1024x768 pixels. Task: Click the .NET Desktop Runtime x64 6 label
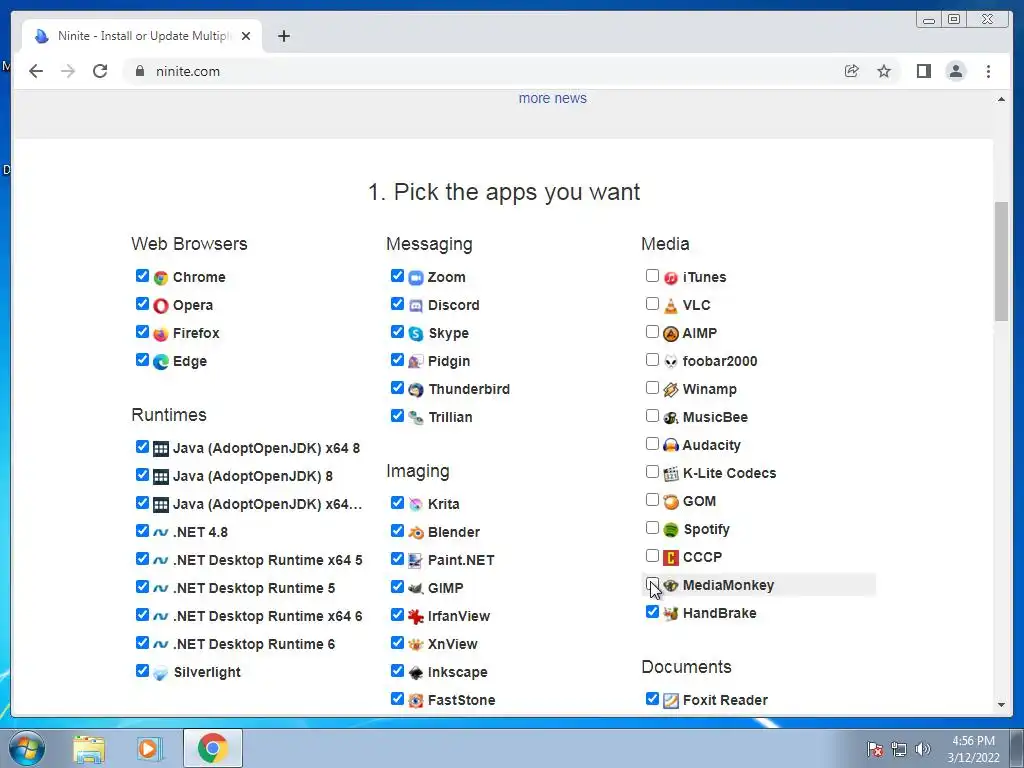[268, 616]
